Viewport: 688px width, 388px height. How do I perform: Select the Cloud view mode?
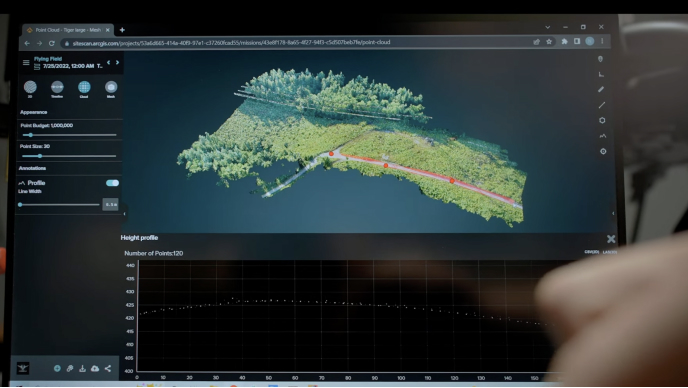[84, 87]
